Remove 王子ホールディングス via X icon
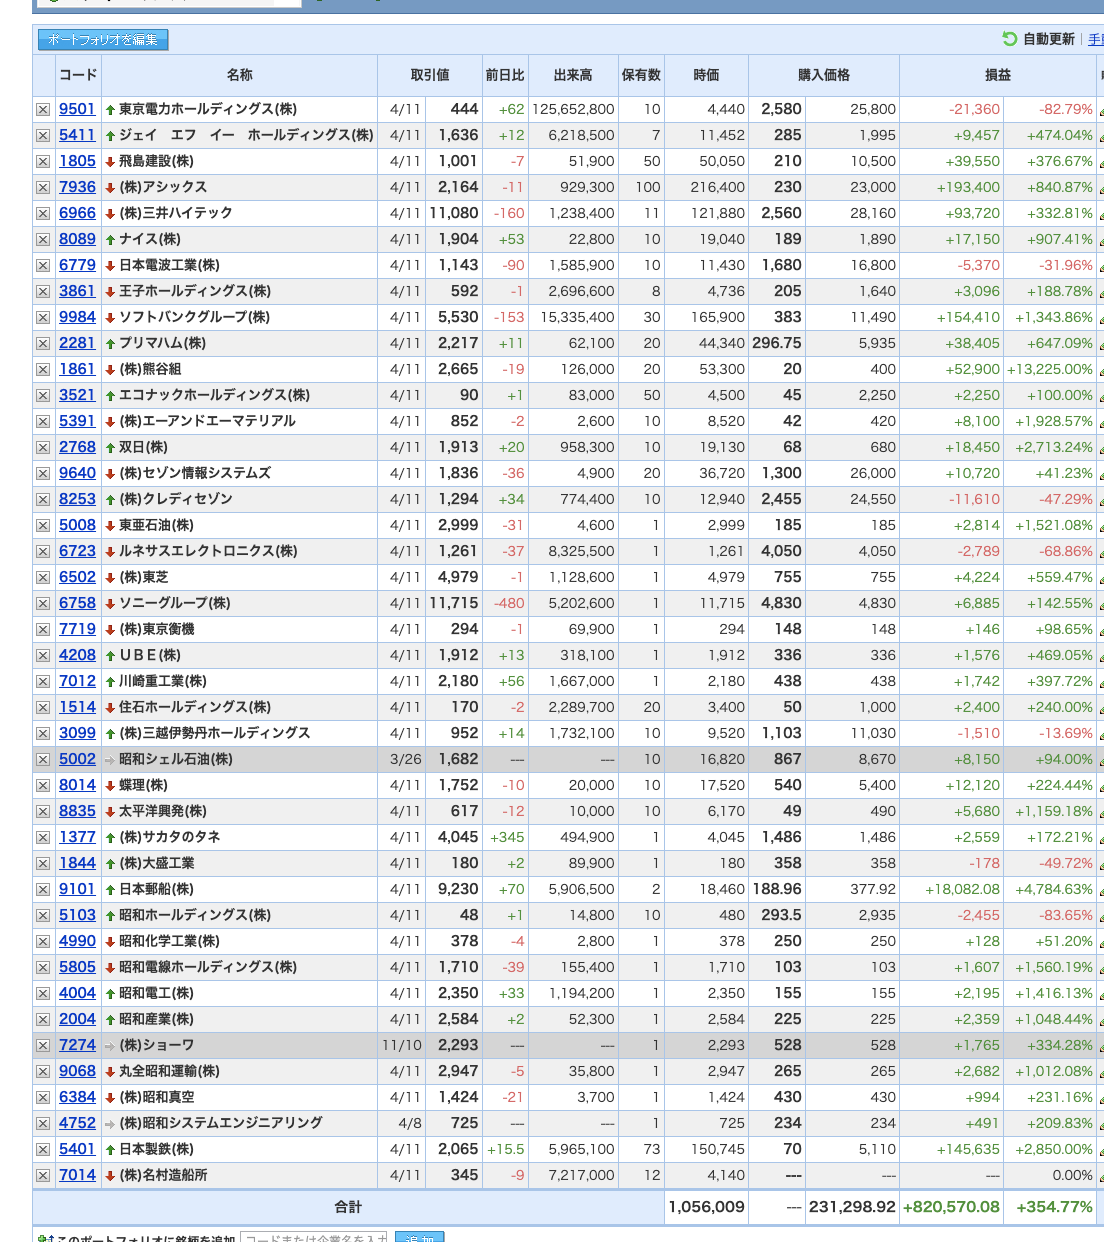The height and width of the screenshot is (1242, 1104). click(43, 291)
